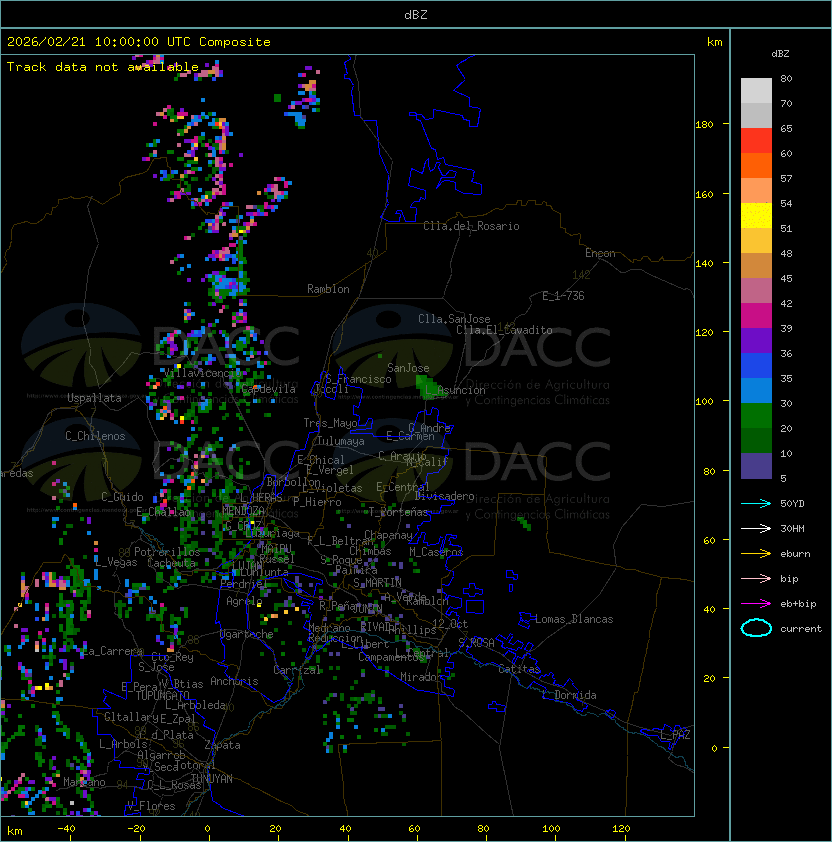Image resolution: width=832 pixels, height=842 pixels.
Task: Select the dark orange 57-60 dBZ swatch
Action: (756, 165)
